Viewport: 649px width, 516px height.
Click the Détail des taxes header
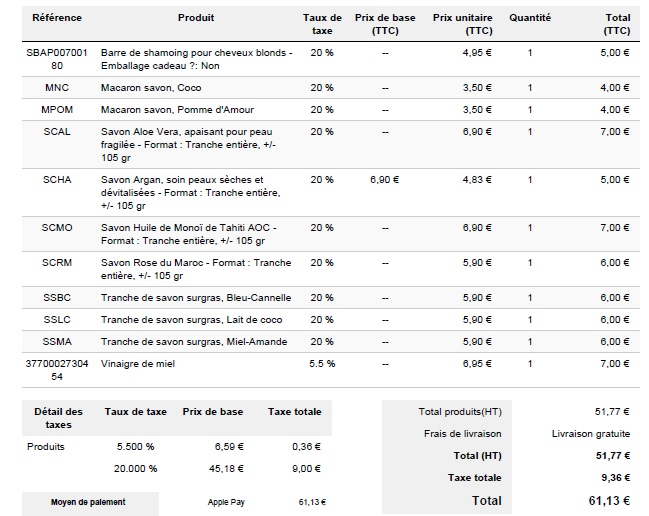point(57,418)
